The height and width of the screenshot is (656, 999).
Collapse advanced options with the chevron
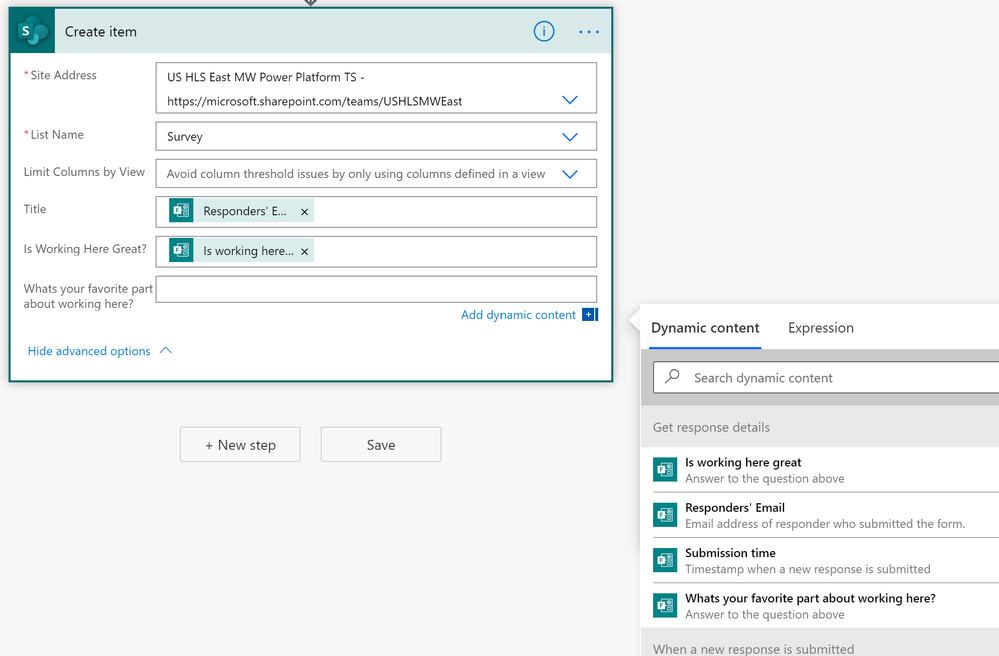(x=166, y=350)
